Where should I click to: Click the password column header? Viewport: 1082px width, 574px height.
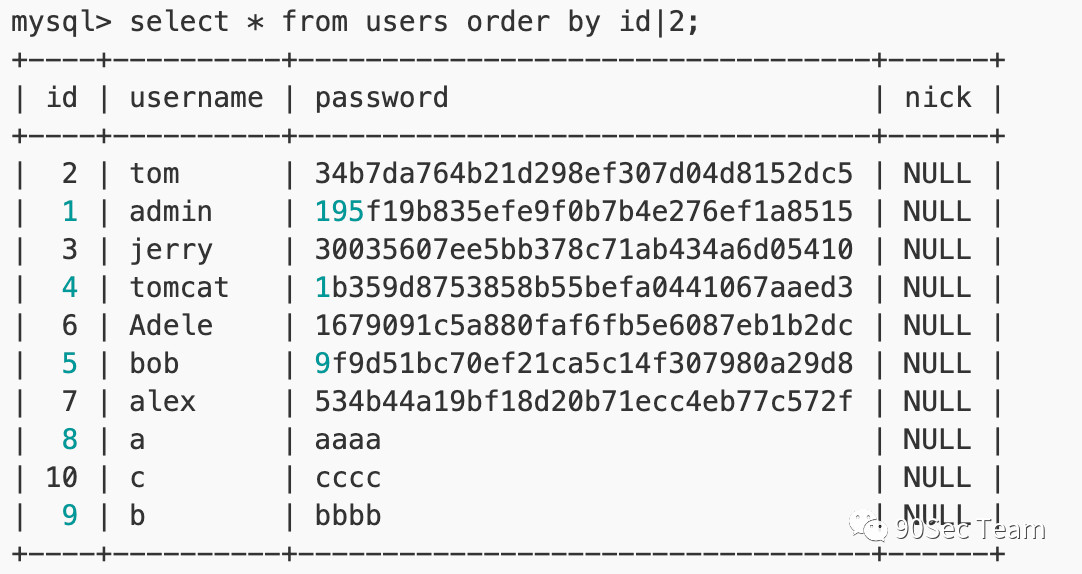coord(382,99)
